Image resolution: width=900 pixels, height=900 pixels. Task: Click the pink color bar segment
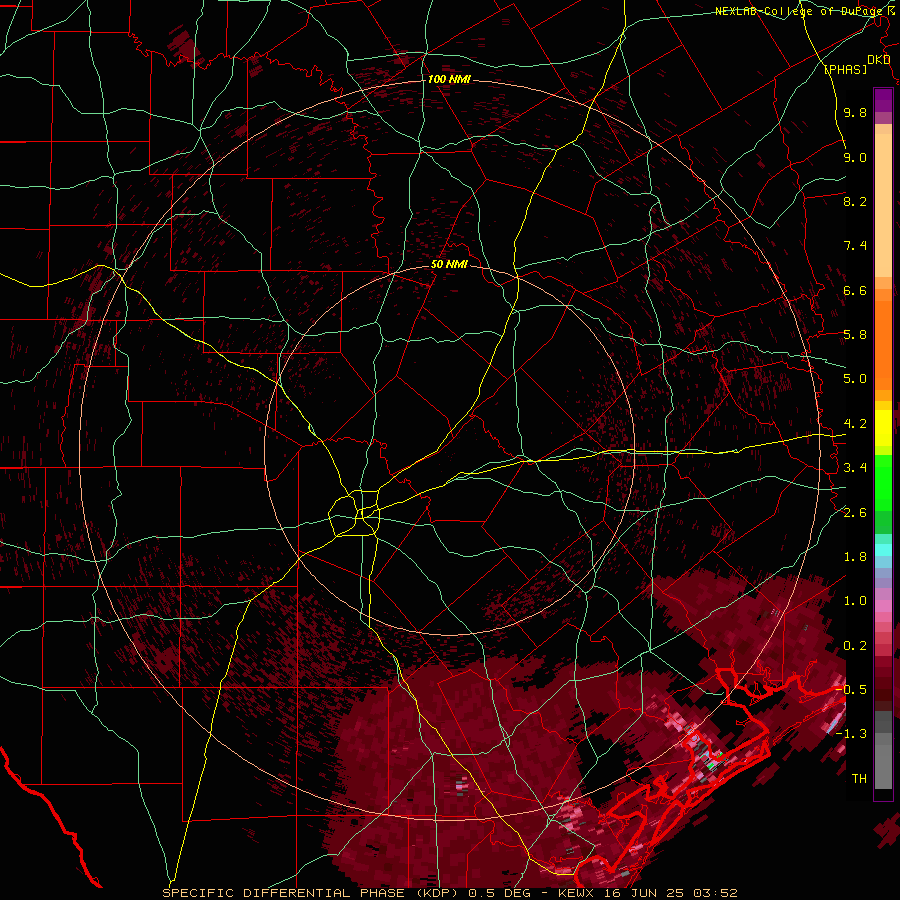(x=883, y=606)
